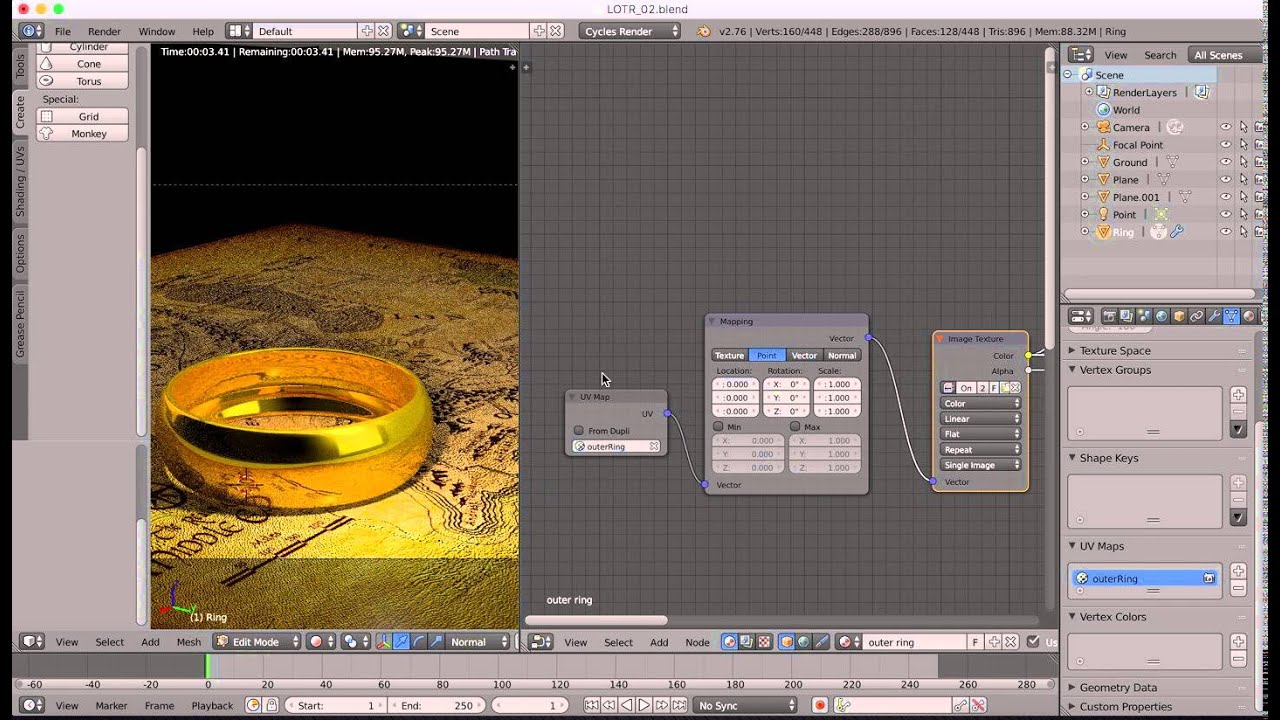Open the Constraints chain-link properties tab
Image resolution: width=1280 pixels, height=720 pixels.
click(1197, 316)
